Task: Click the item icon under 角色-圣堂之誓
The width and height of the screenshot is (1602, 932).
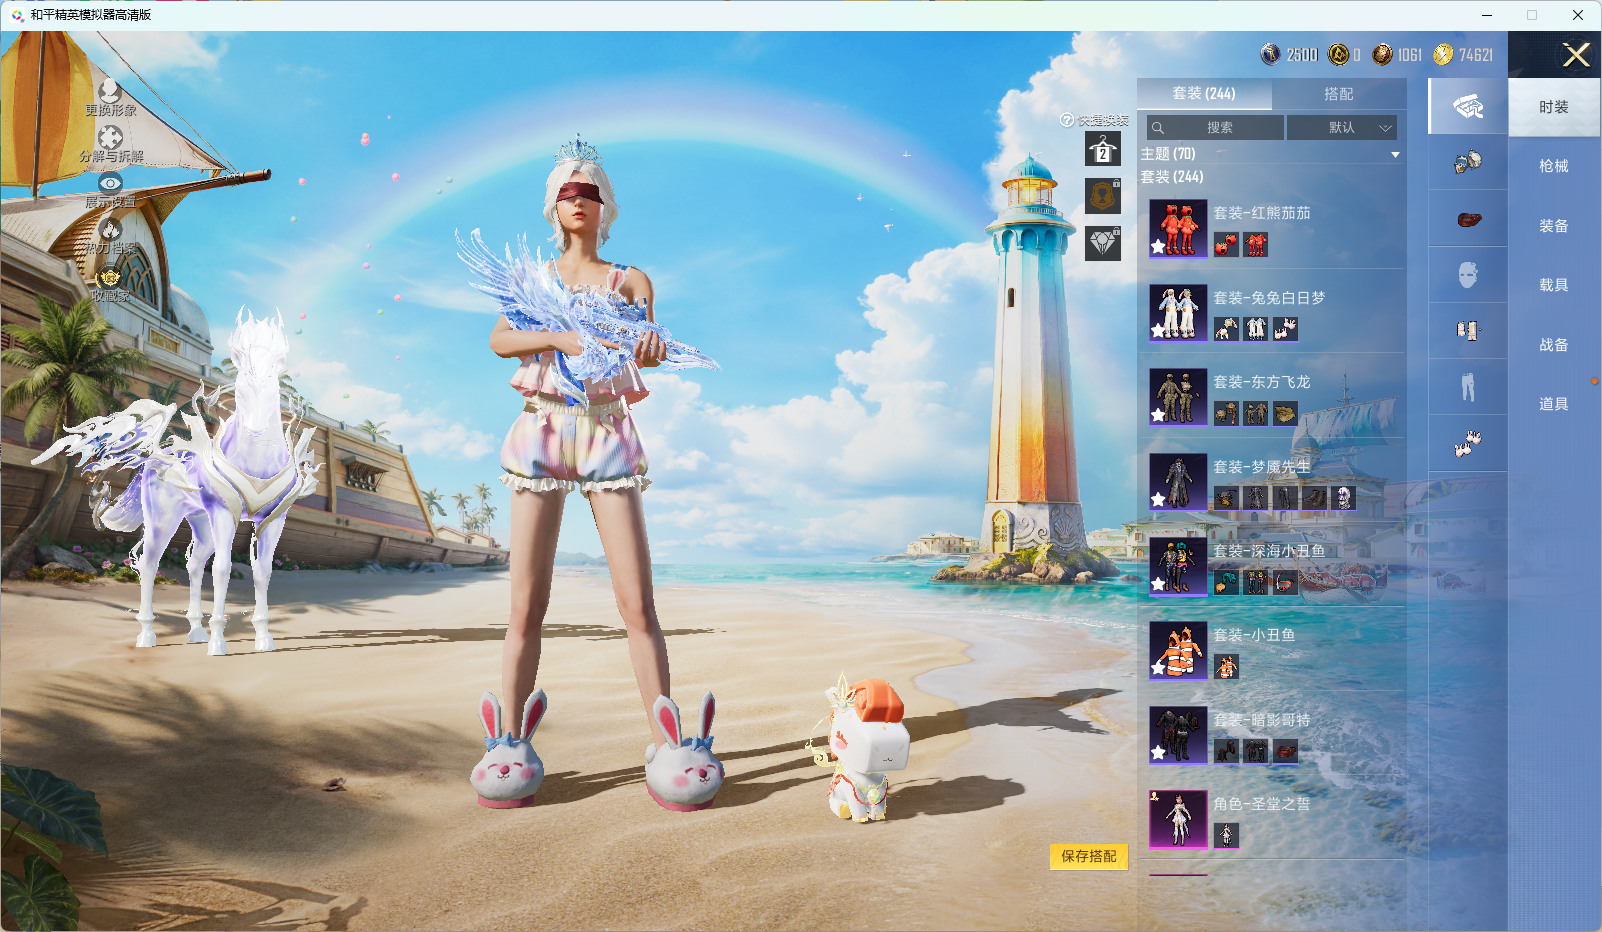Action: click(x=1226, y=835)
